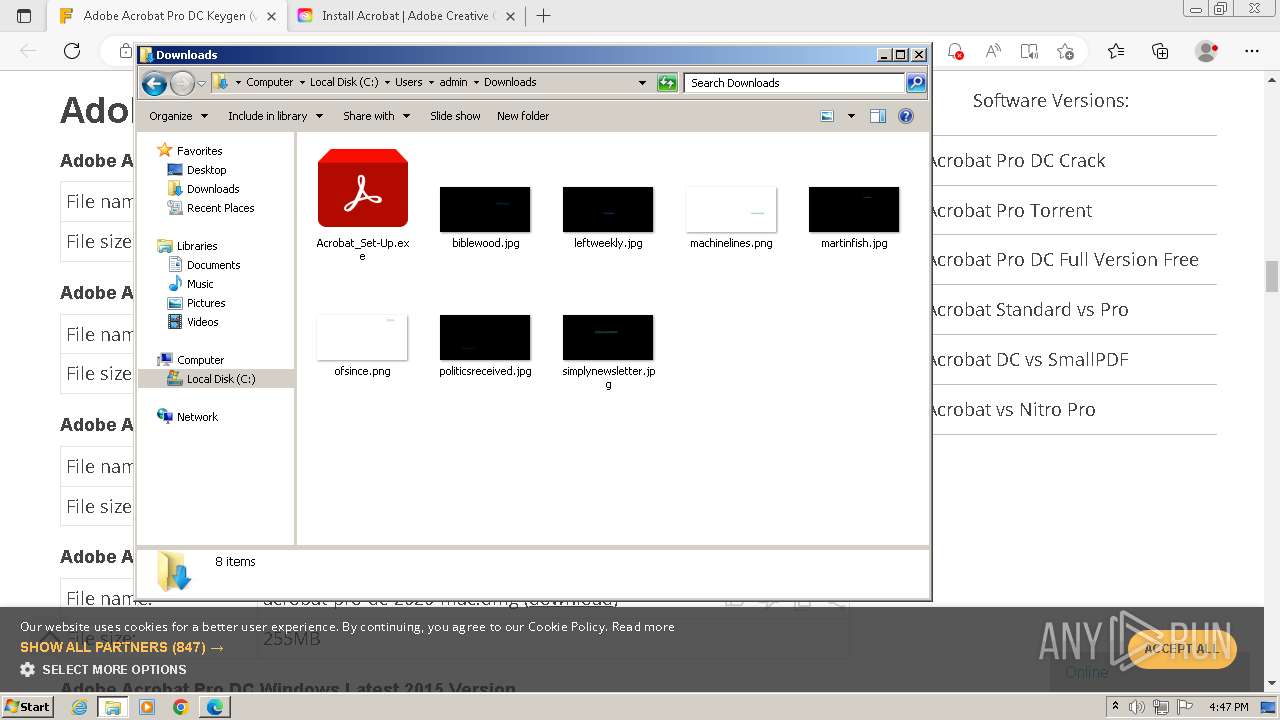Open the address bar previous locations dropdown

pyautogui.click(x=642, y=83)
